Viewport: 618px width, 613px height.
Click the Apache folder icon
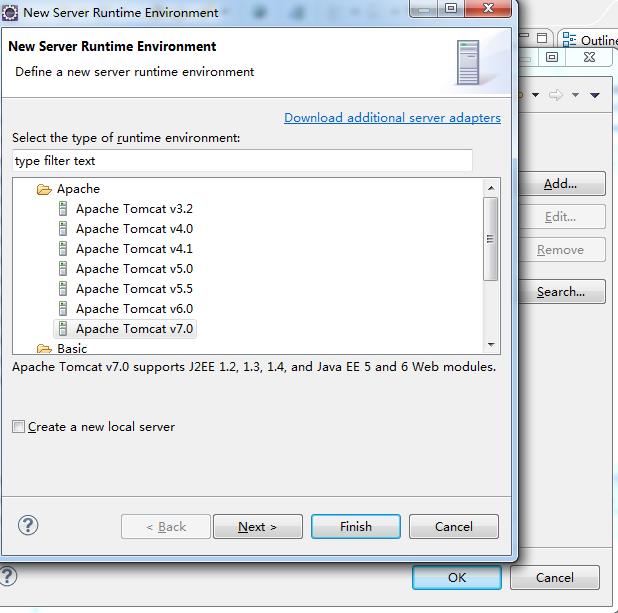point(44,190)
